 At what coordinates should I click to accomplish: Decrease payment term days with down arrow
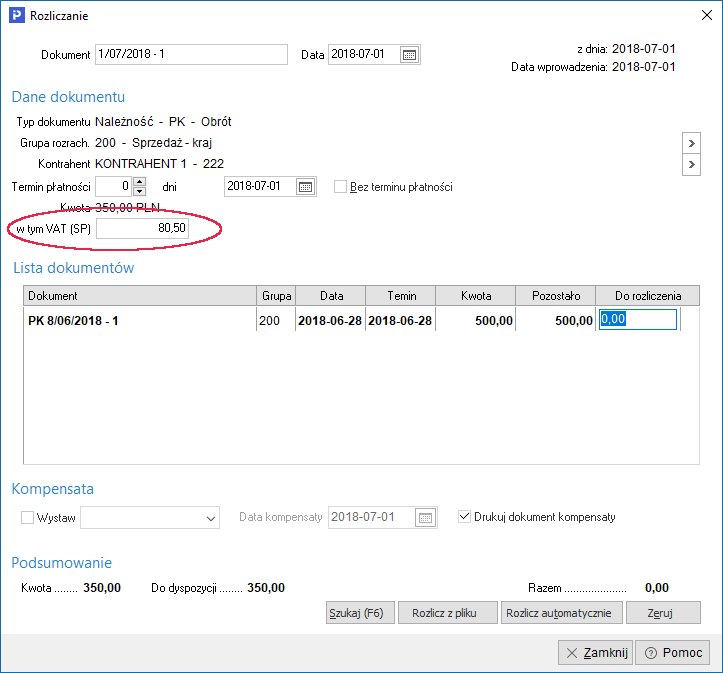click(140, 191)
